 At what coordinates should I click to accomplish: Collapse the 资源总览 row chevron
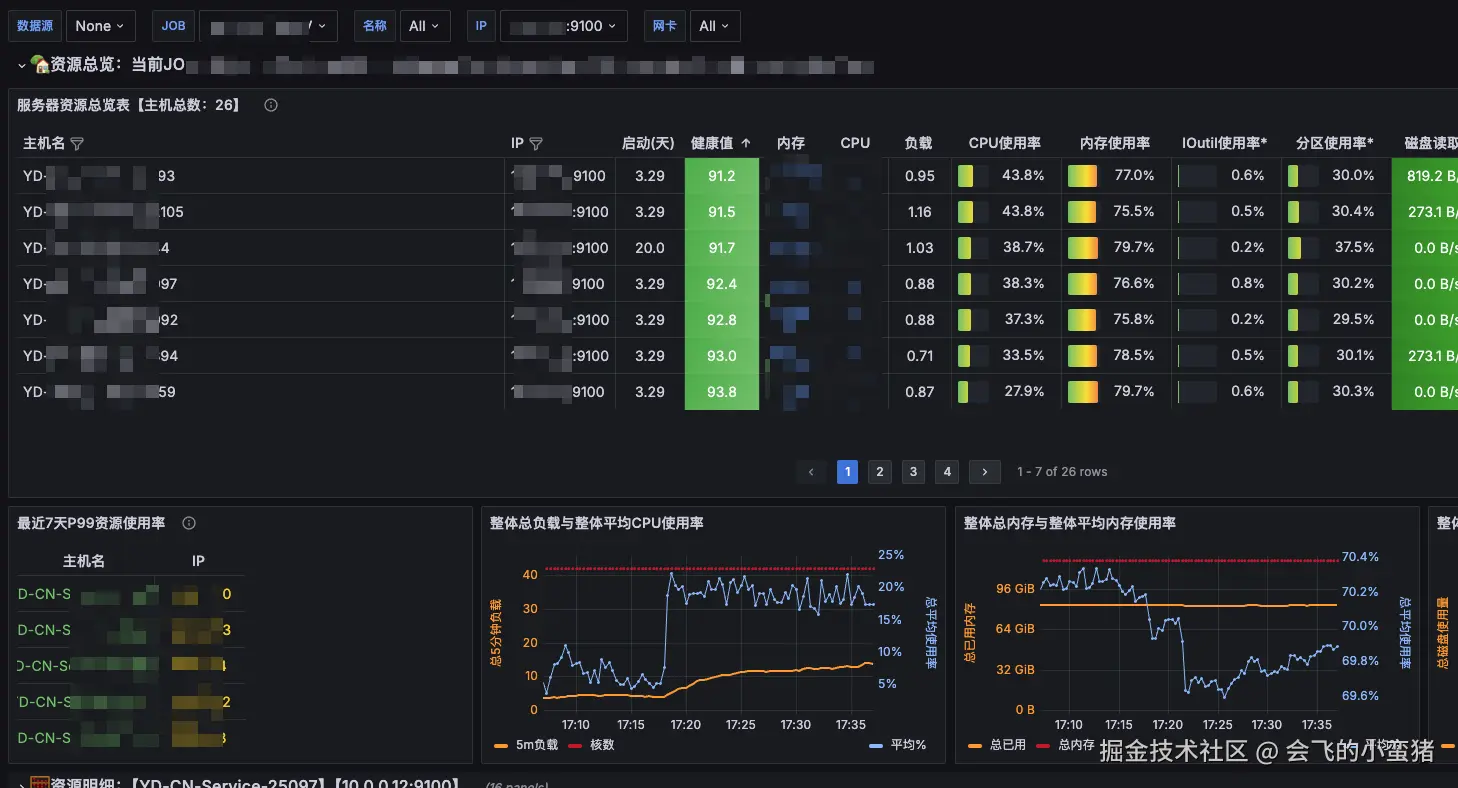pyautogui.click(x=21, y=66)
